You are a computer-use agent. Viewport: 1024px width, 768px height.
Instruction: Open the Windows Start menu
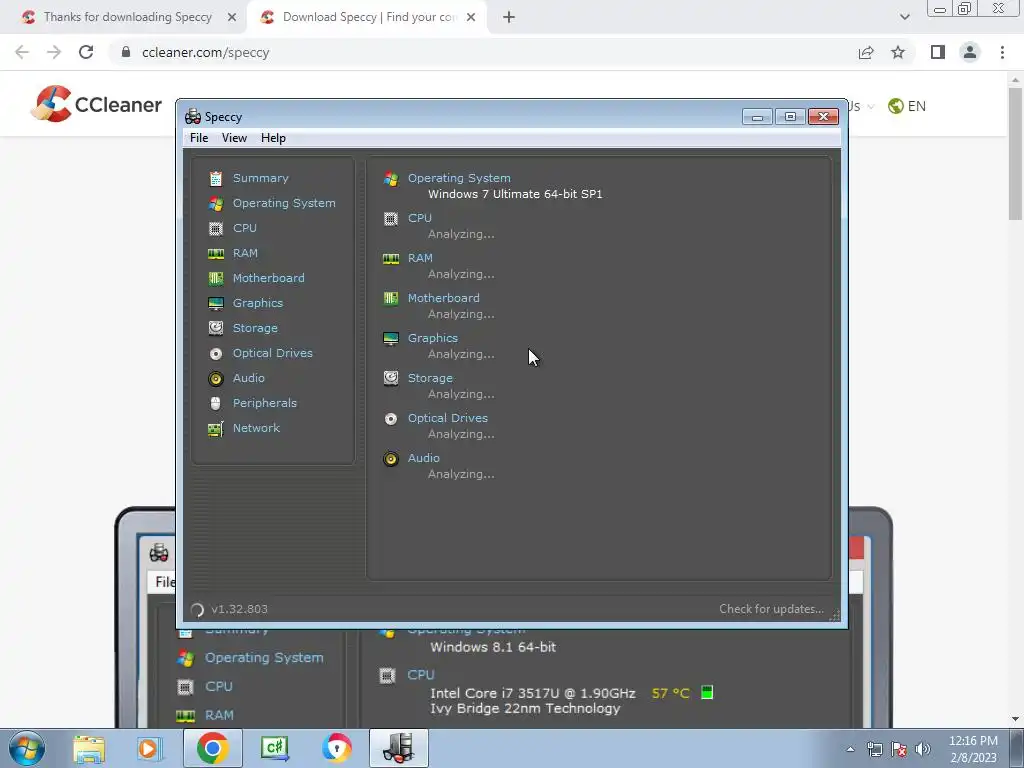(x=27, y=748)
